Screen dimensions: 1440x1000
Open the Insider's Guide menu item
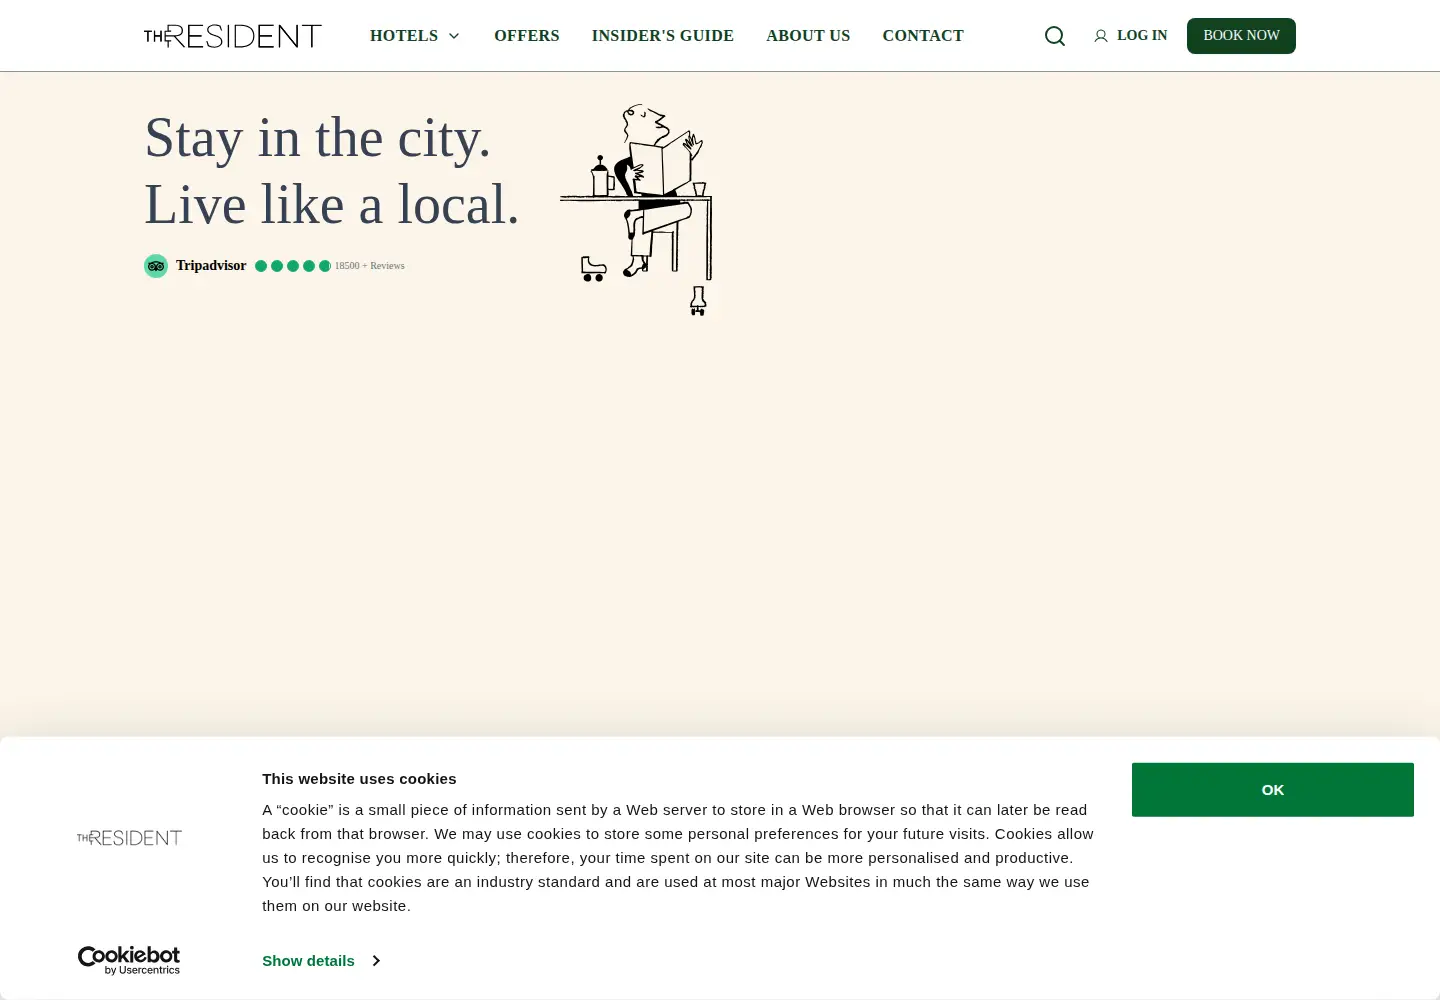(663, 36)
